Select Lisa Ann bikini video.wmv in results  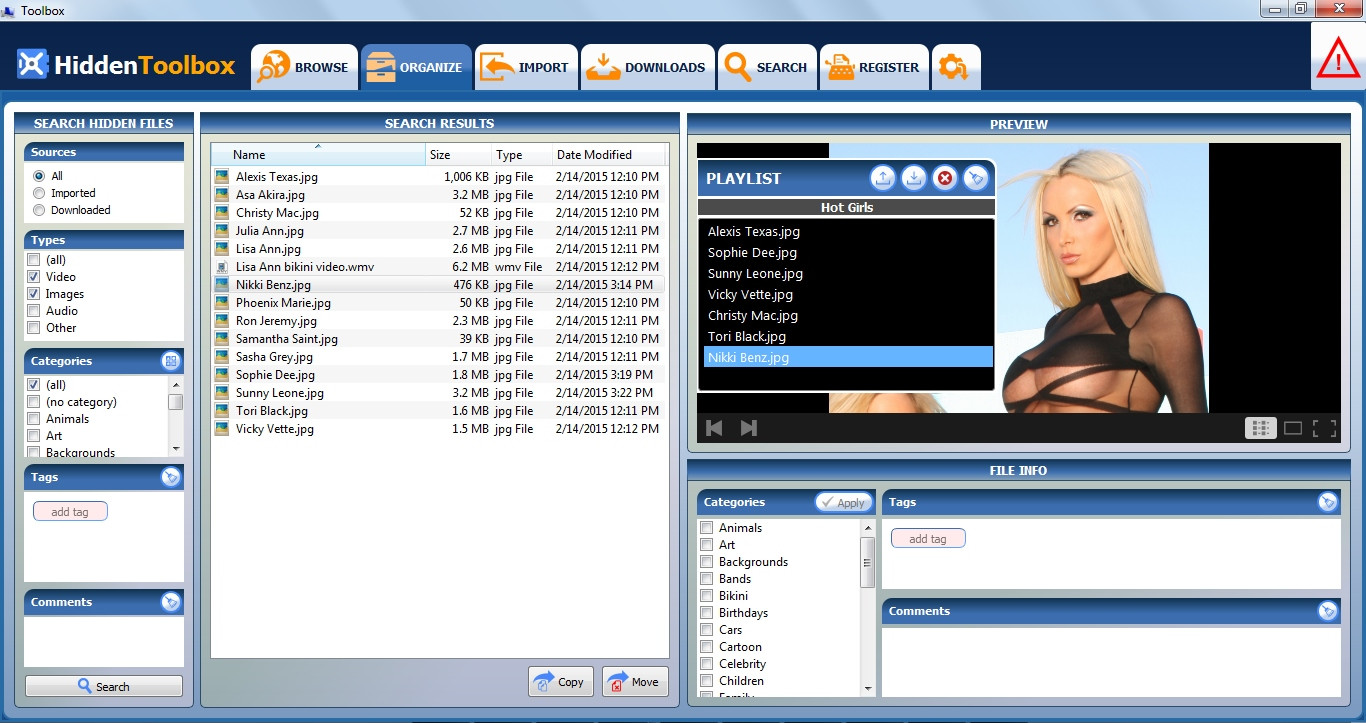tap(438, 267)
